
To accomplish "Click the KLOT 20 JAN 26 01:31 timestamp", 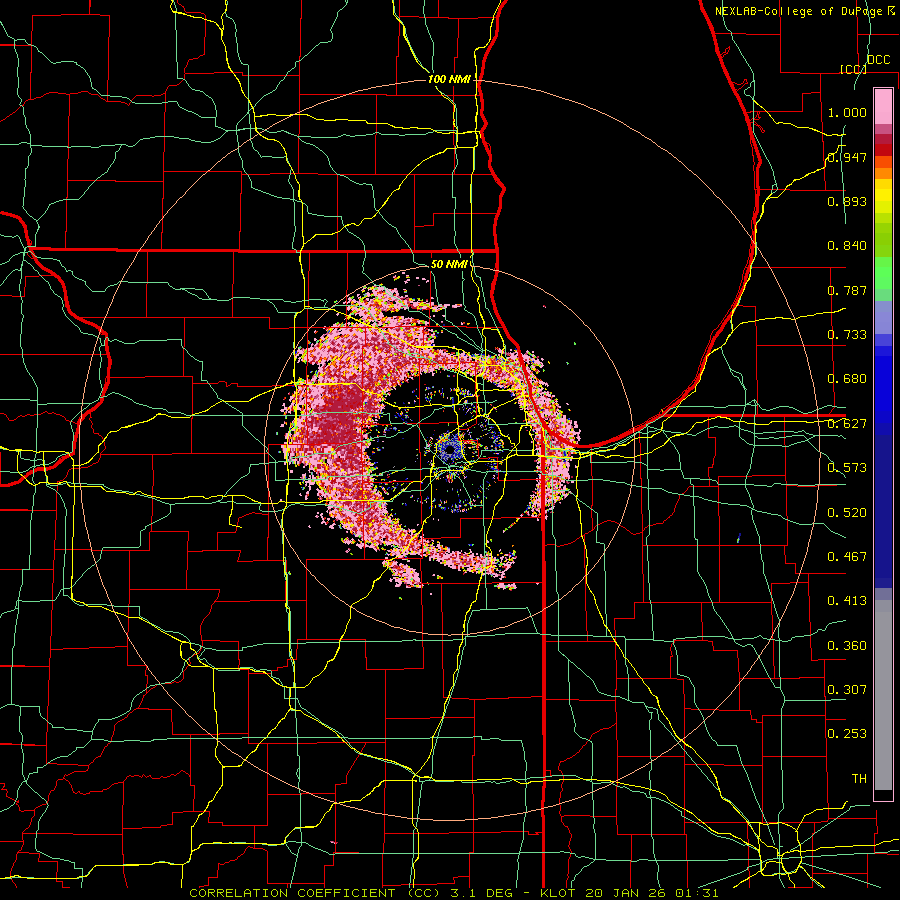I will pyautogui.click(x=629, y=893).
